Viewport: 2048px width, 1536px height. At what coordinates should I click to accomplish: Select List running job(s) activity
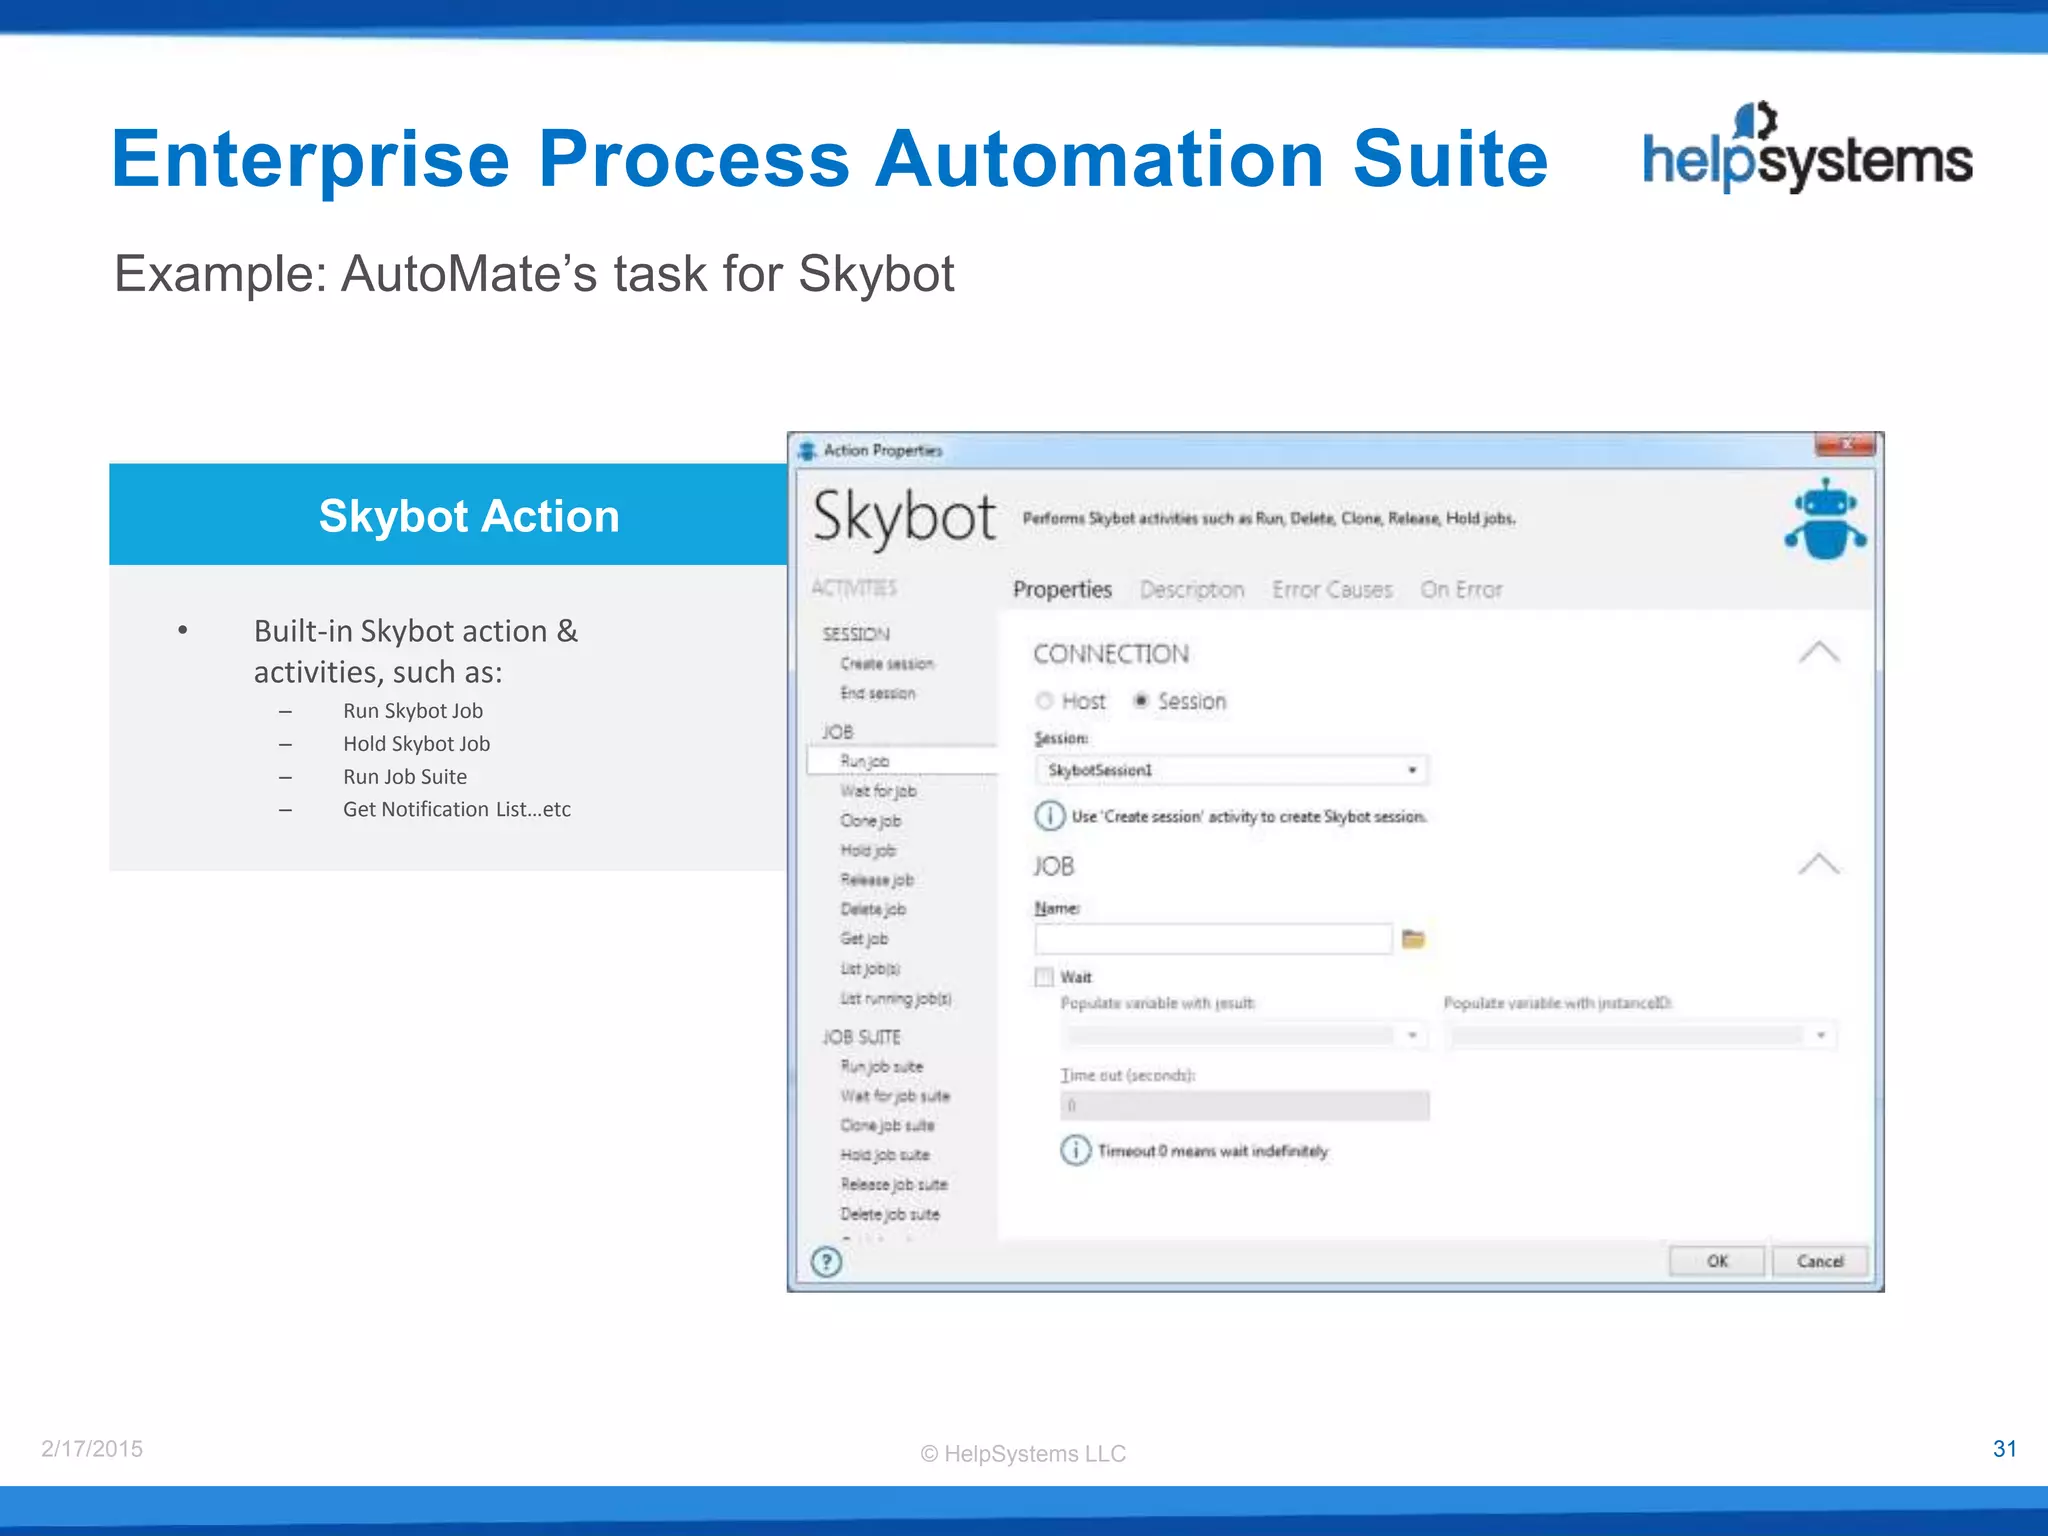click(896, 999)
